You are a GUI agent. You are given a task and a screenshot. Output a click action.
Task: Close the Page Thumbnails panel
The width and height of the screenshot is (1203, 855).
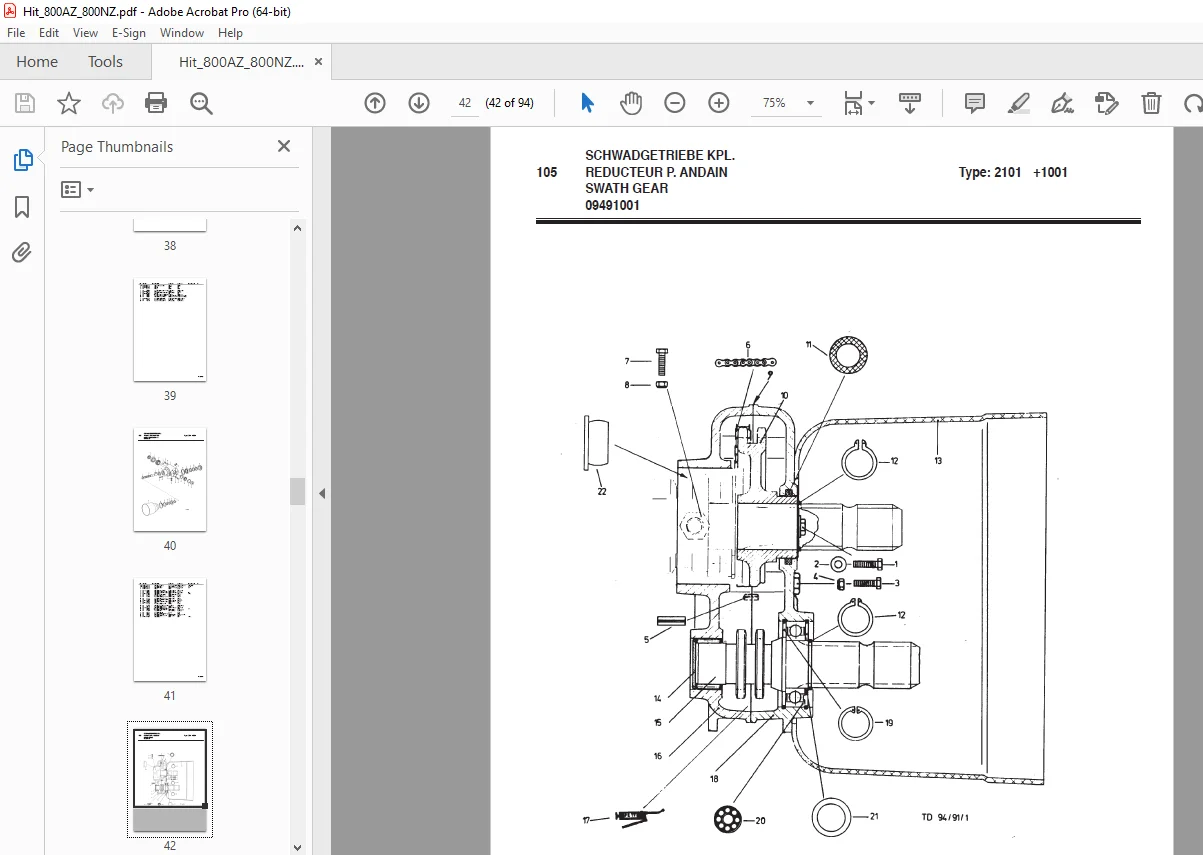(284, 146)
